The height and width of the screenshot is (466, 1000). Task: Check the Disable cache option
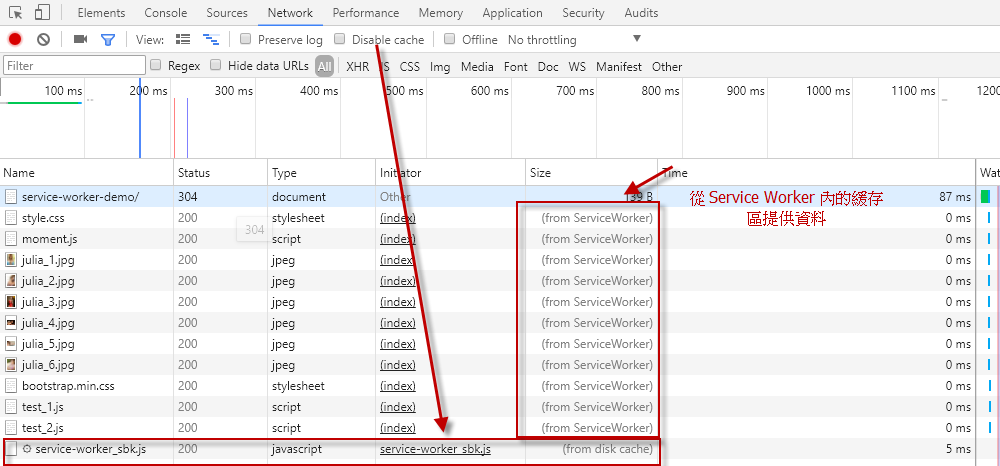[340, 40]
